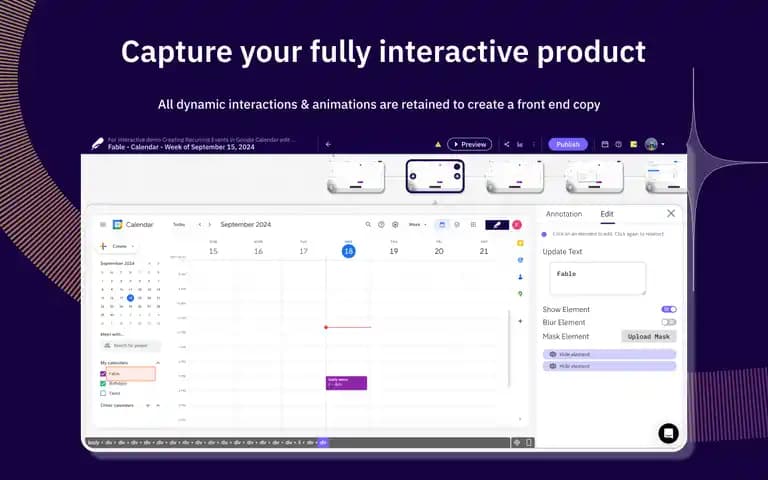Select the fourth screen thumbnail

pos(595,176)
